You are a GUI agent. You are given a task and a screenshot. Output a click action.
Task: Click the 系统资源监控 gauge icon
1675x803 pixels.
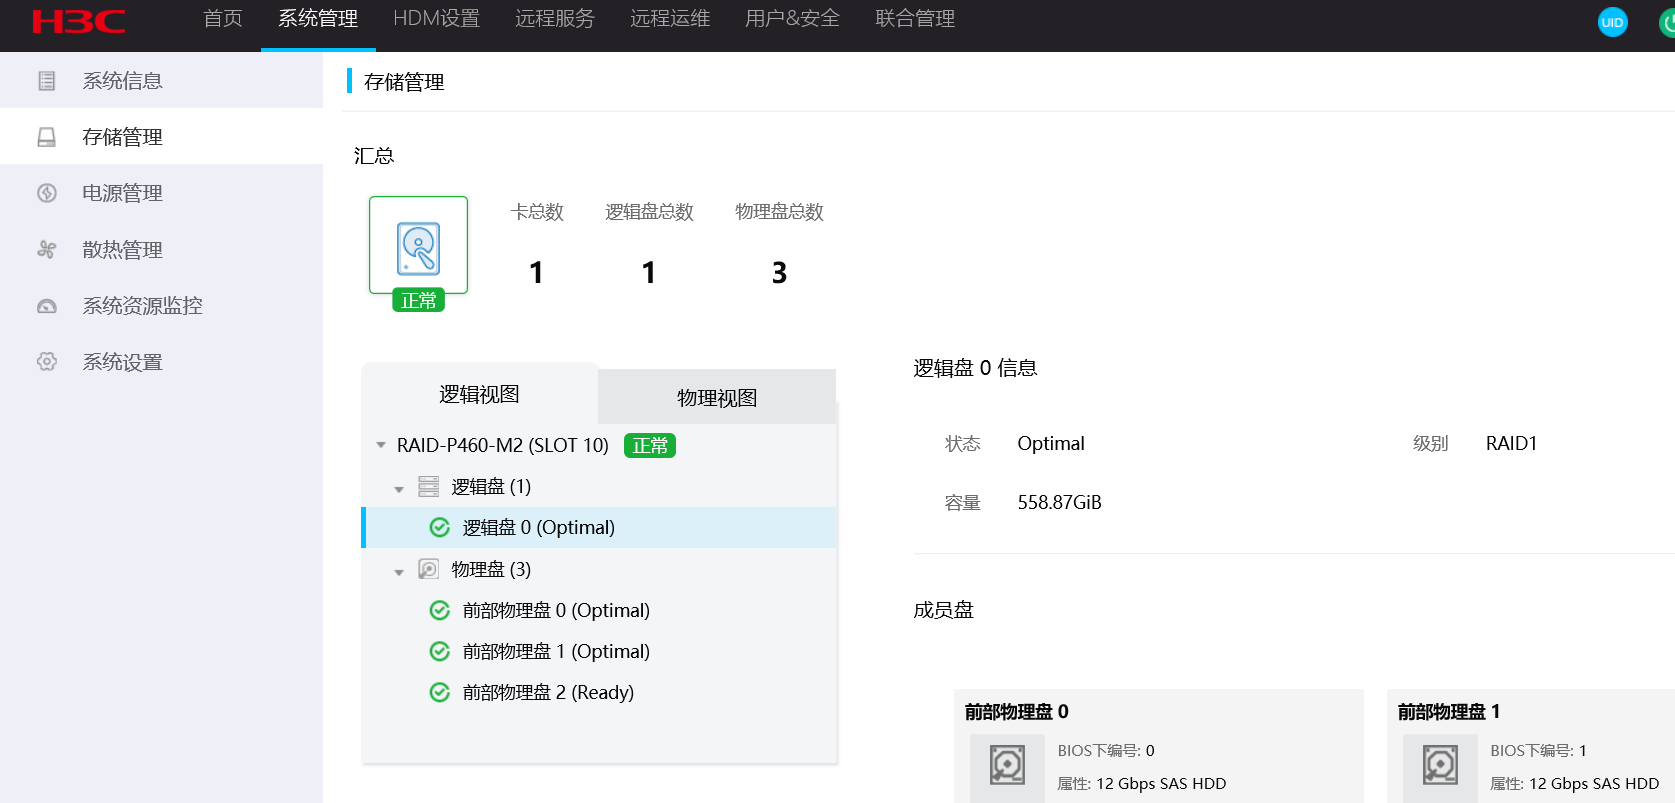[47, 306]
